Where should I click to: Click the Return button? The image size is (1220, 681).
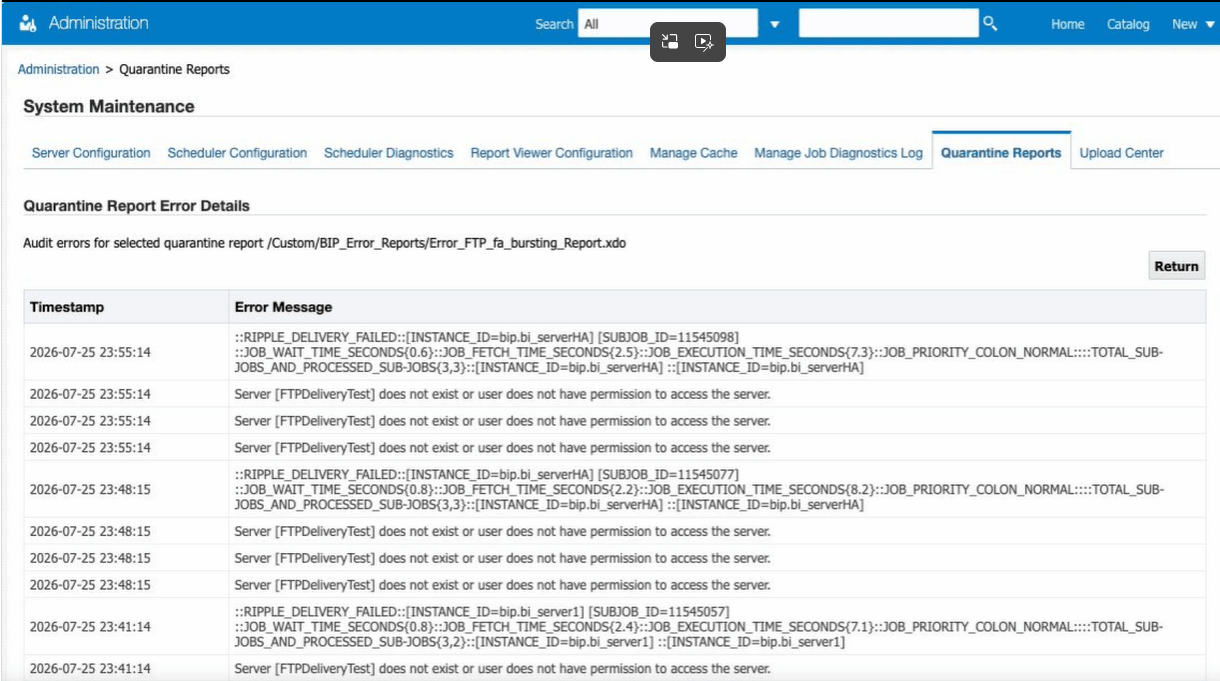1177,266
